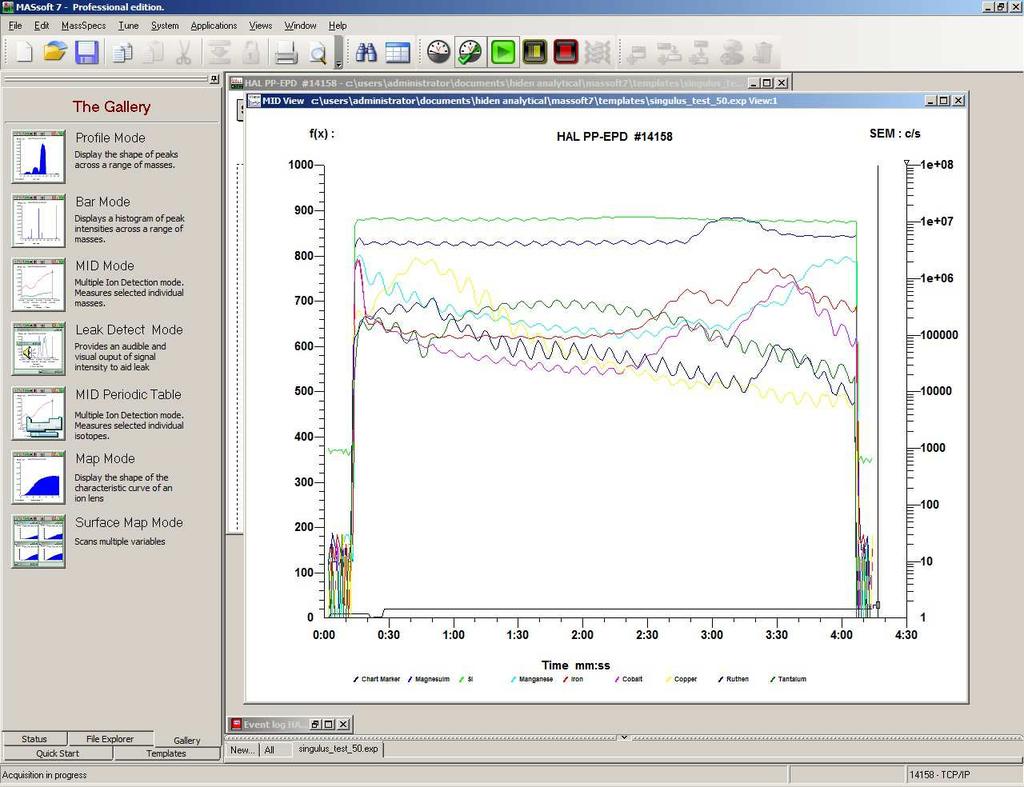Click the gauge with green checkmark icon
The height and width of the screenshot is (787, 1024).
[470, 52]
